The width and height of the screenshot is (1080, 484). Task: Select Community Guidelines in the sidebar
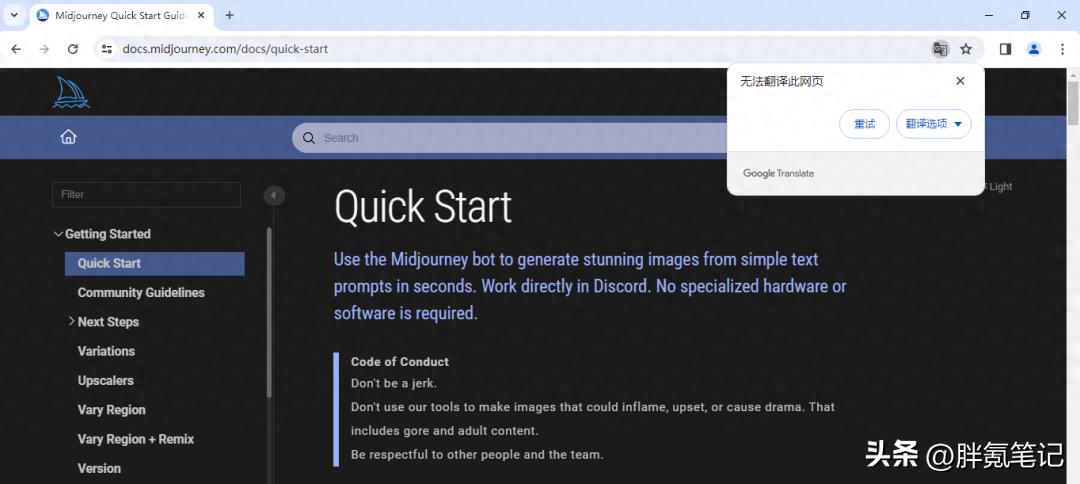[x=141, y=293]
